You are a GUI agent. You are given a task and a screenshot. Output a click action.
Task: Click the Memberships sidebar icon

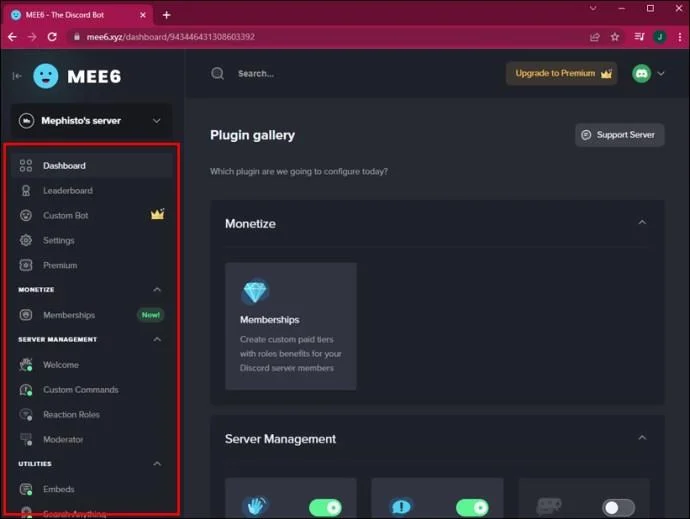pyautogui.click(x=26, y=315)
